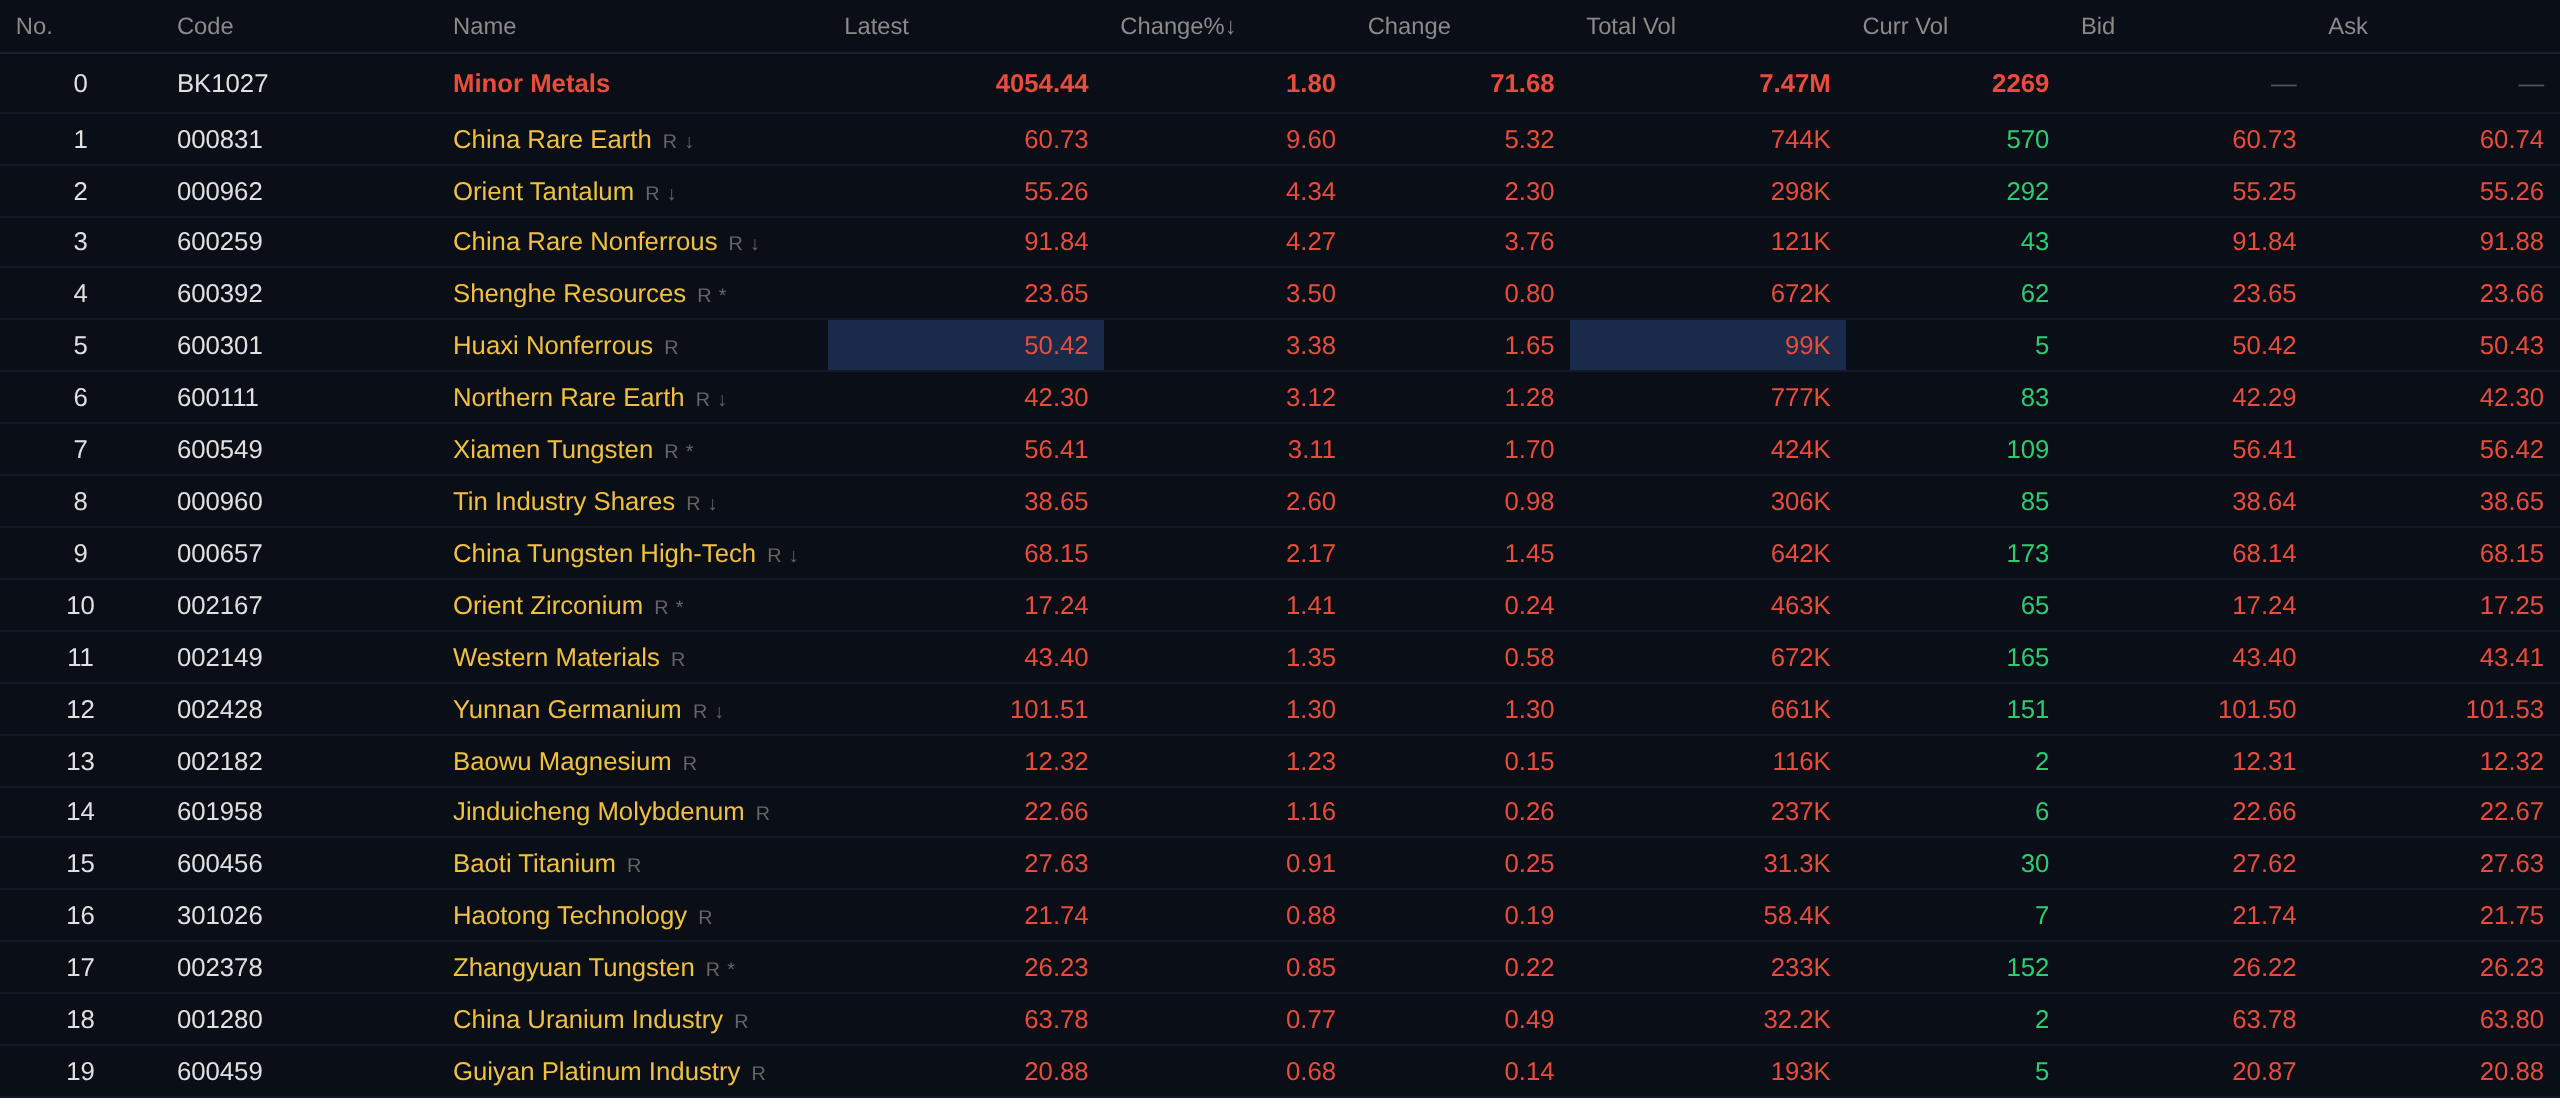This screenshot has width=2560, height=1112.
Task: Open Northern Rare Earth stock
Action: (568, 398)
